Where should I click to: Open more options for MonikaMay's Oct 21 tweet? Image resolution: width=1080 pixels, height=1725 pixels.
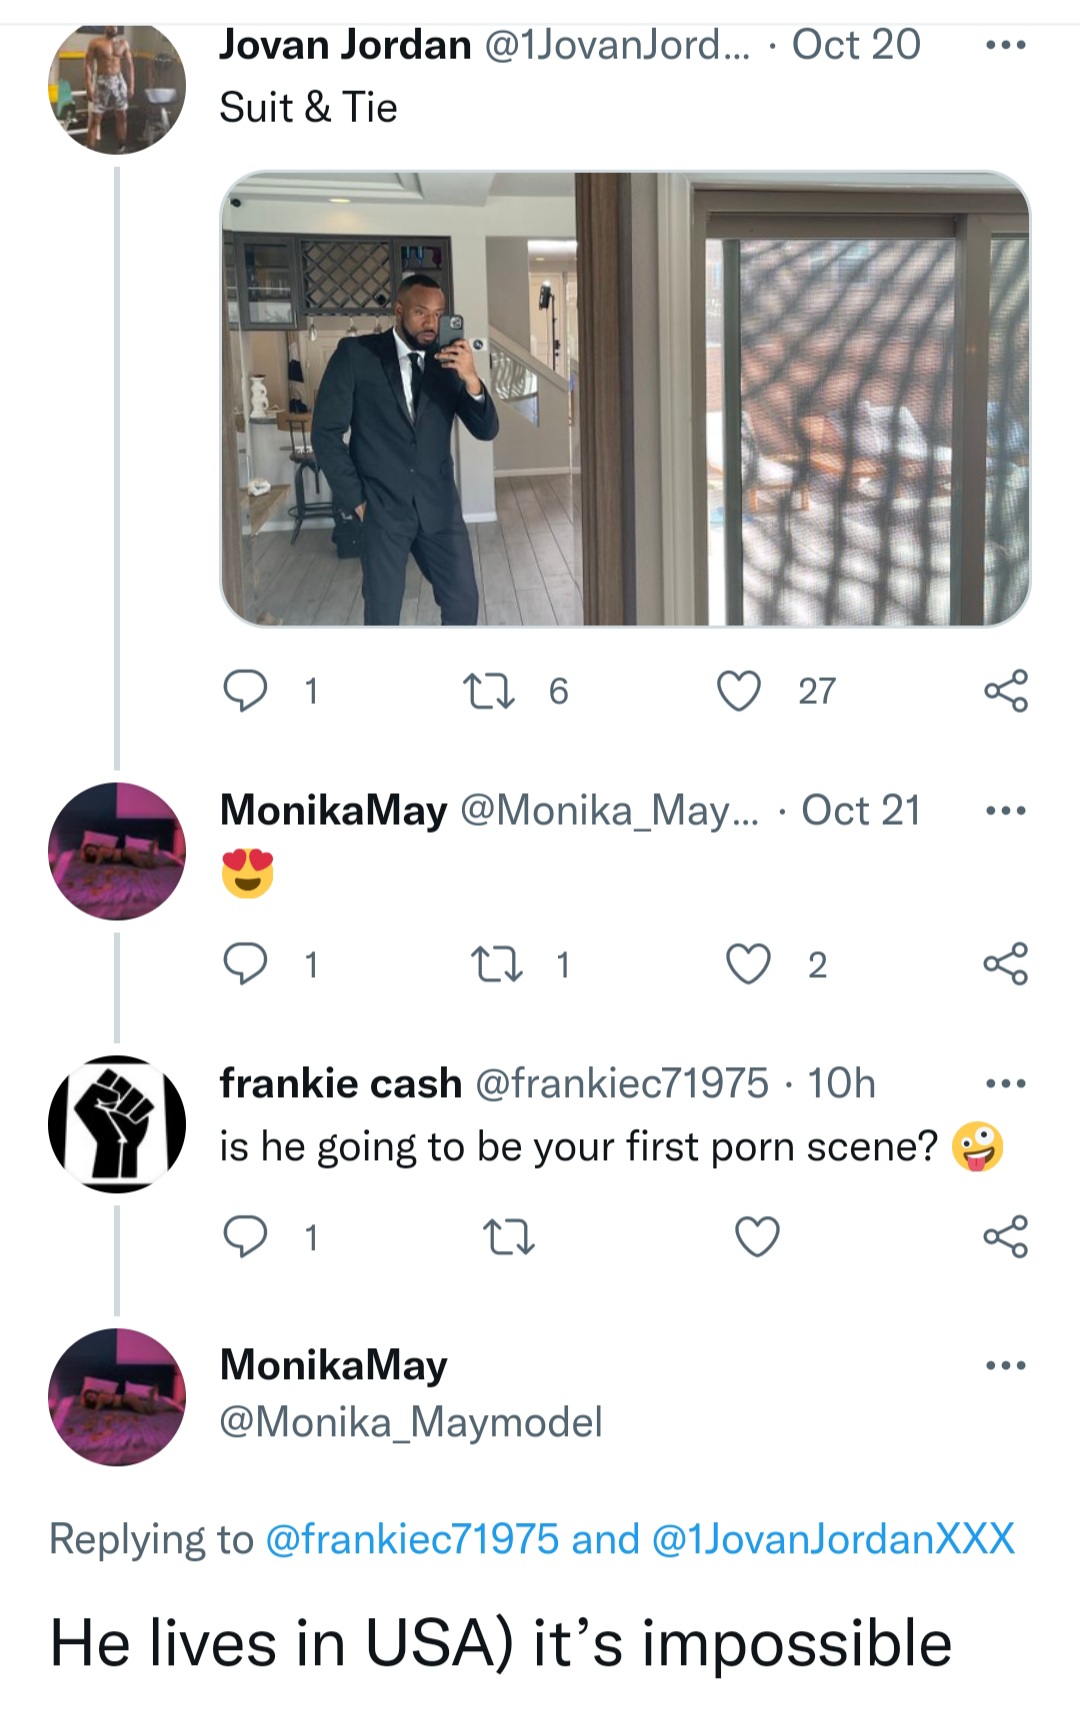1005,810
